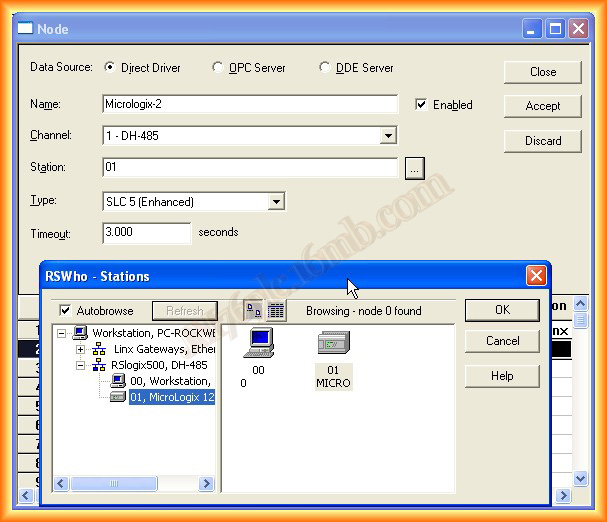Close the RSWho - Stations dialog
The image size is (607, 522).
(x=536, y=276)
